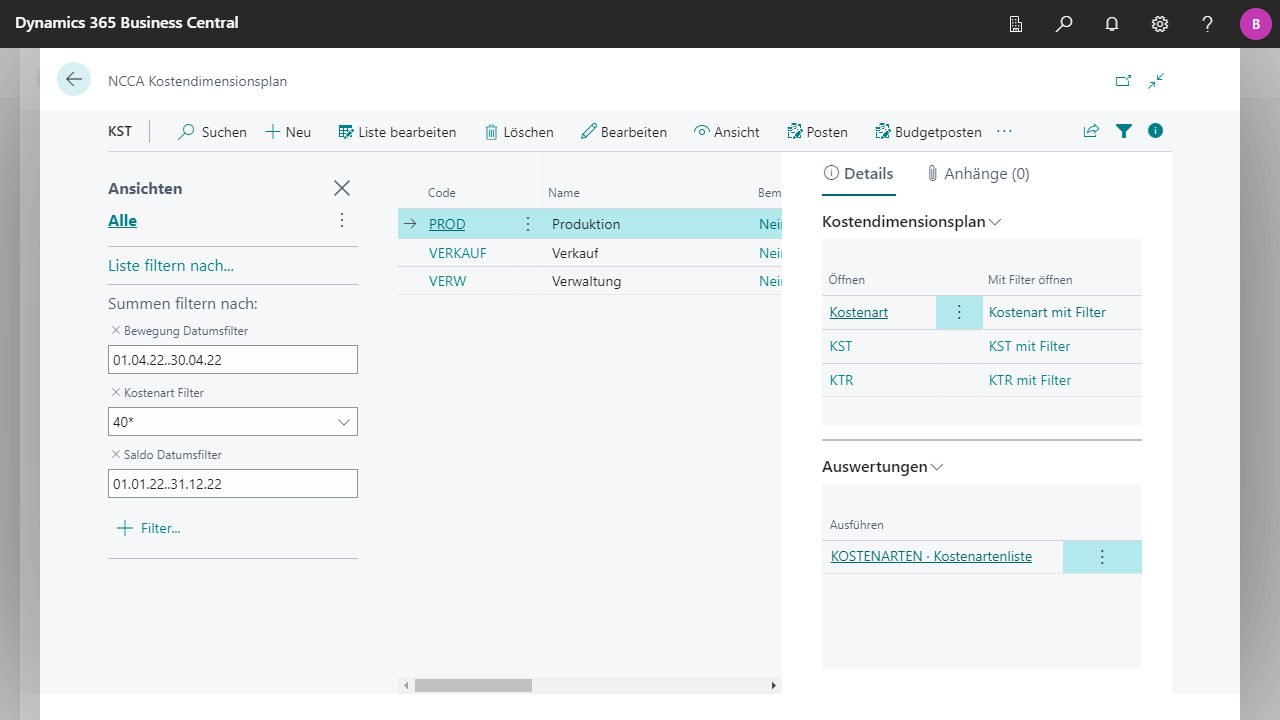Collapse the page with shrink arrows icon
The height and width of the screenshot is (720, 1280).
click(1157, 81)
